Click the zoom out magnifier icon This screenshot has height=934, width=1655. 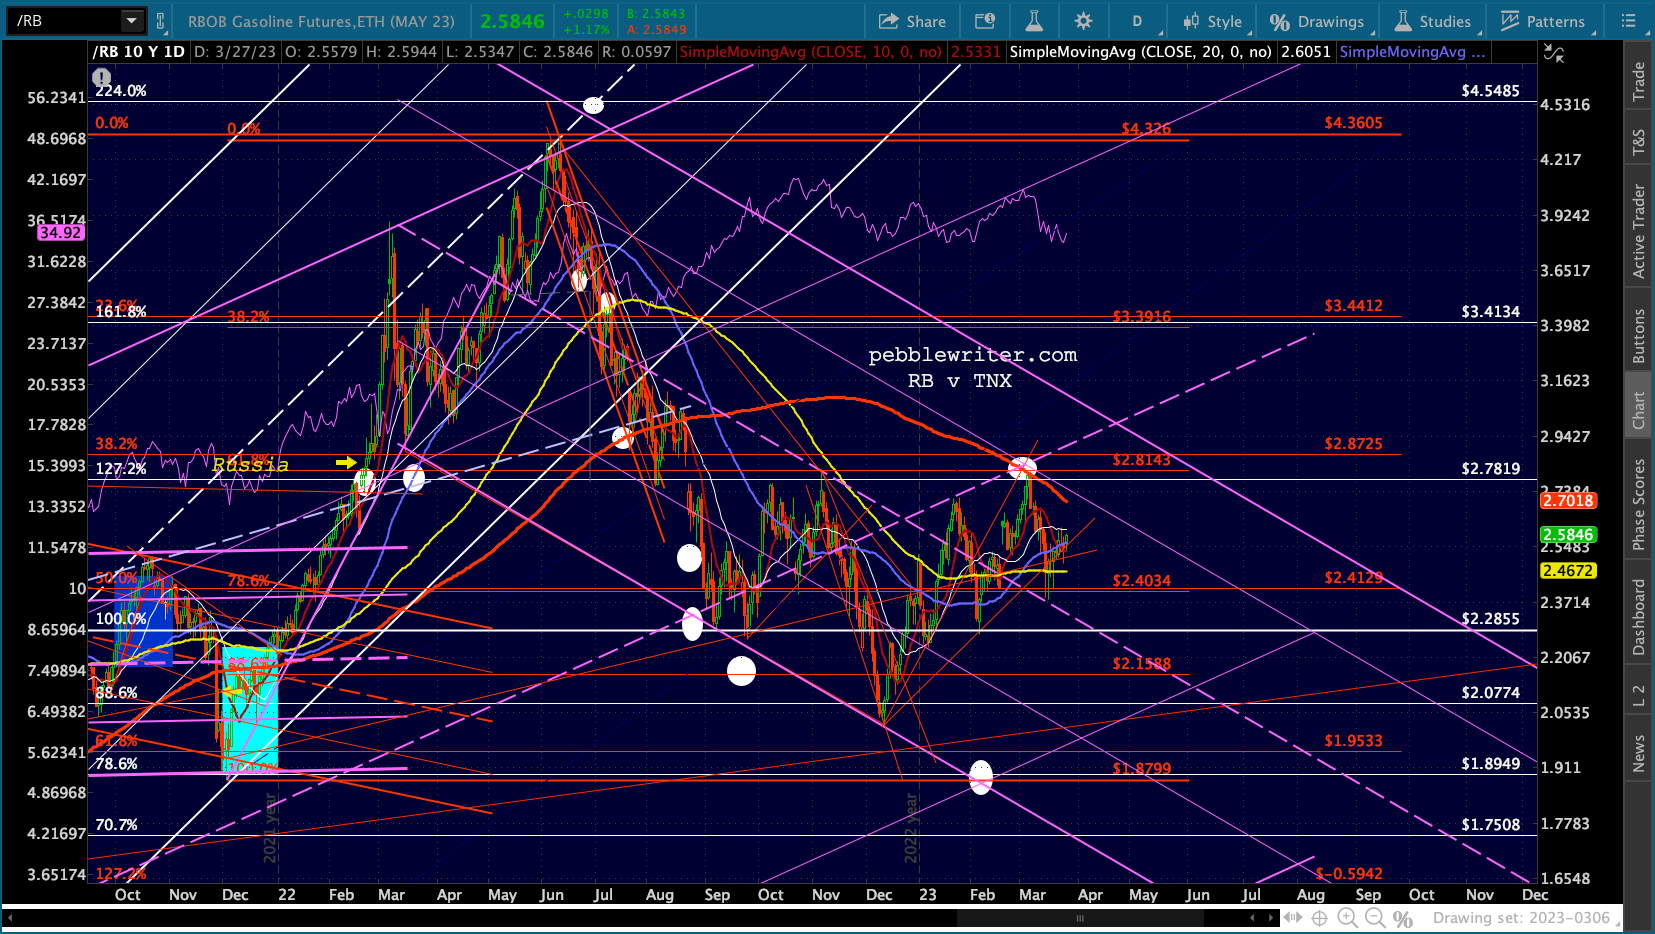pyautogui.click(x=1375, y=918)
